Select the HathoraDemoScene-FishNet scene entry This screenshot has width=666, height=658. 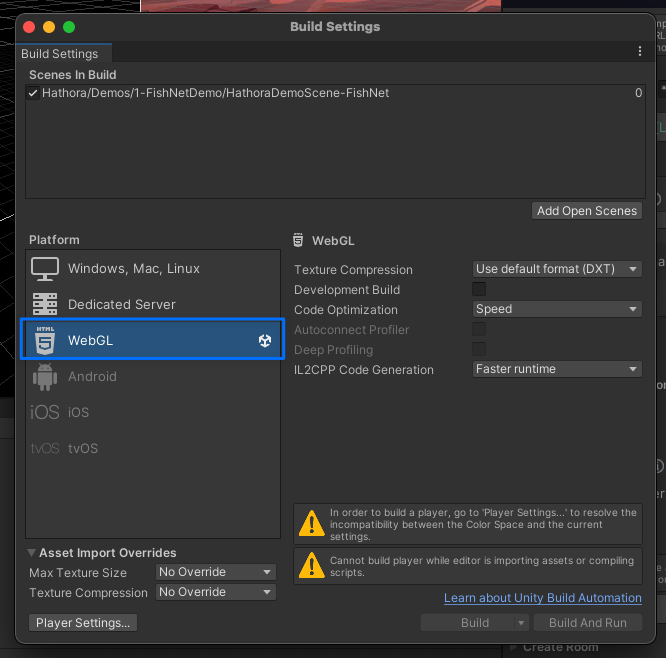[335, 93]
